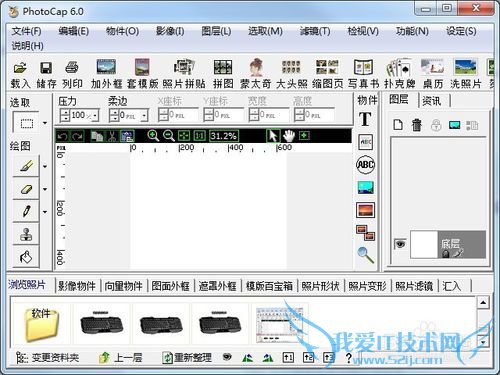Create new layer with blank page icon
Screen dimensions: 500x375
[x=398, y=125]
